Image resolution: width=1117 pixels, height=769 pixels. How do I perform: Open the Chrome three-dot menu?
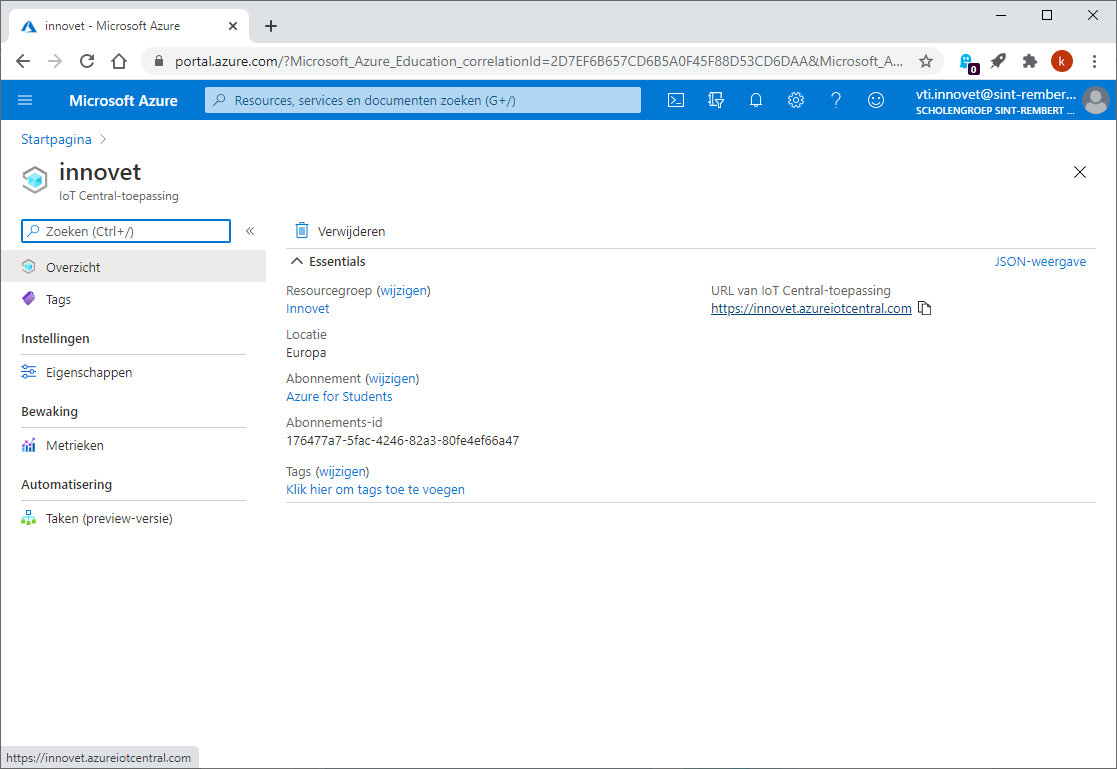point(1094,61)
